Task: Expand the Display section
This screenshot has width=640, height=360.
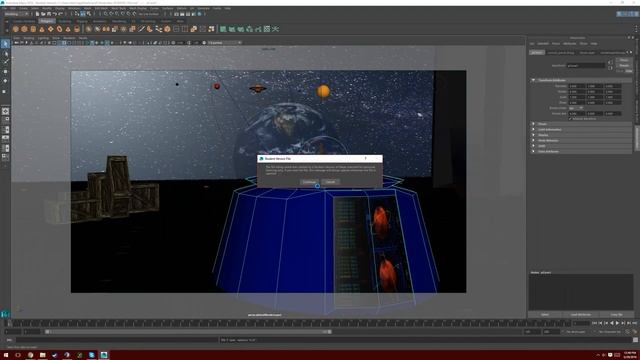Action: pos(581,135)
